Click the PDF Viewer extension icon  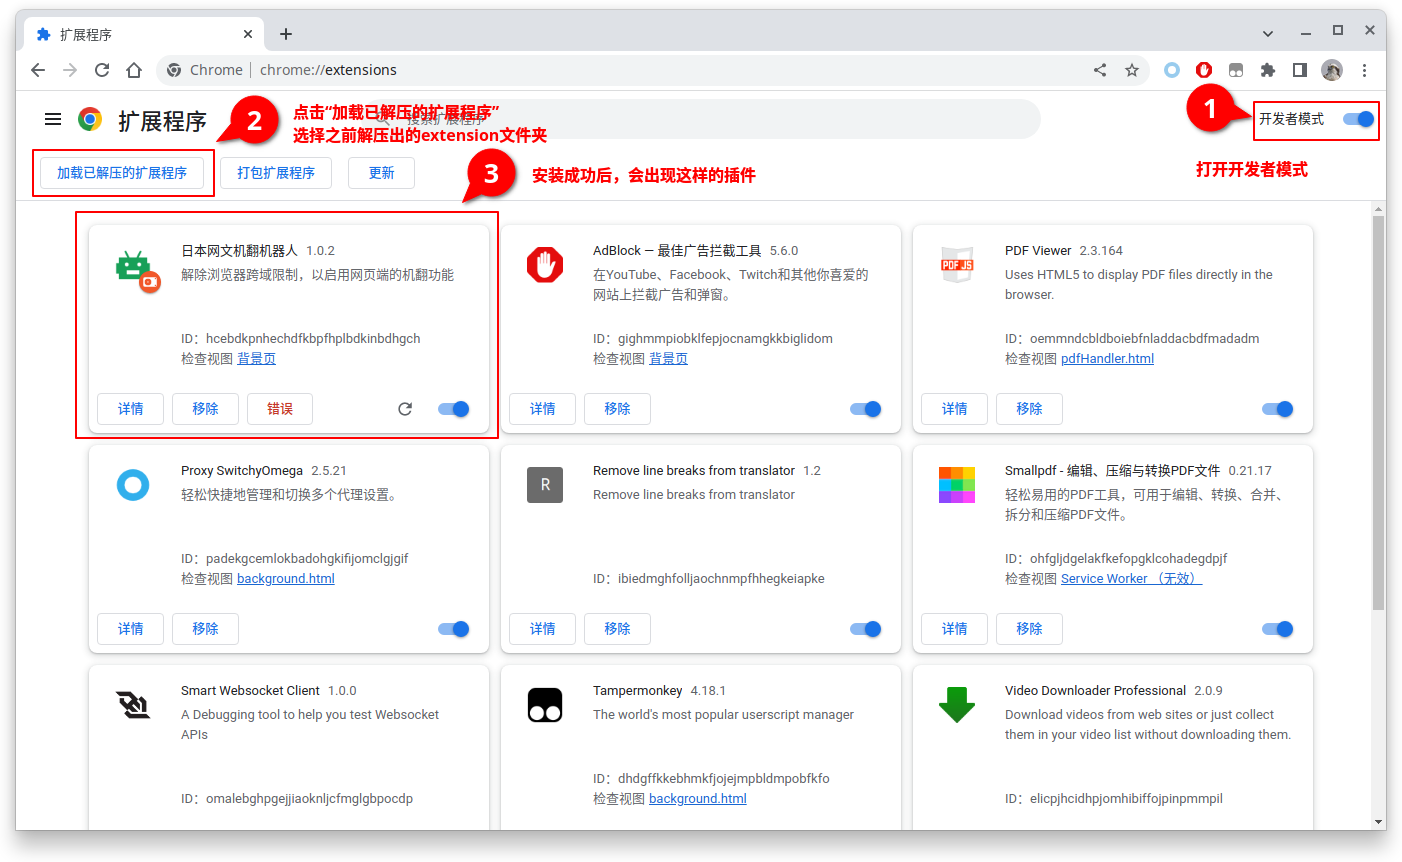coord(957,265)
